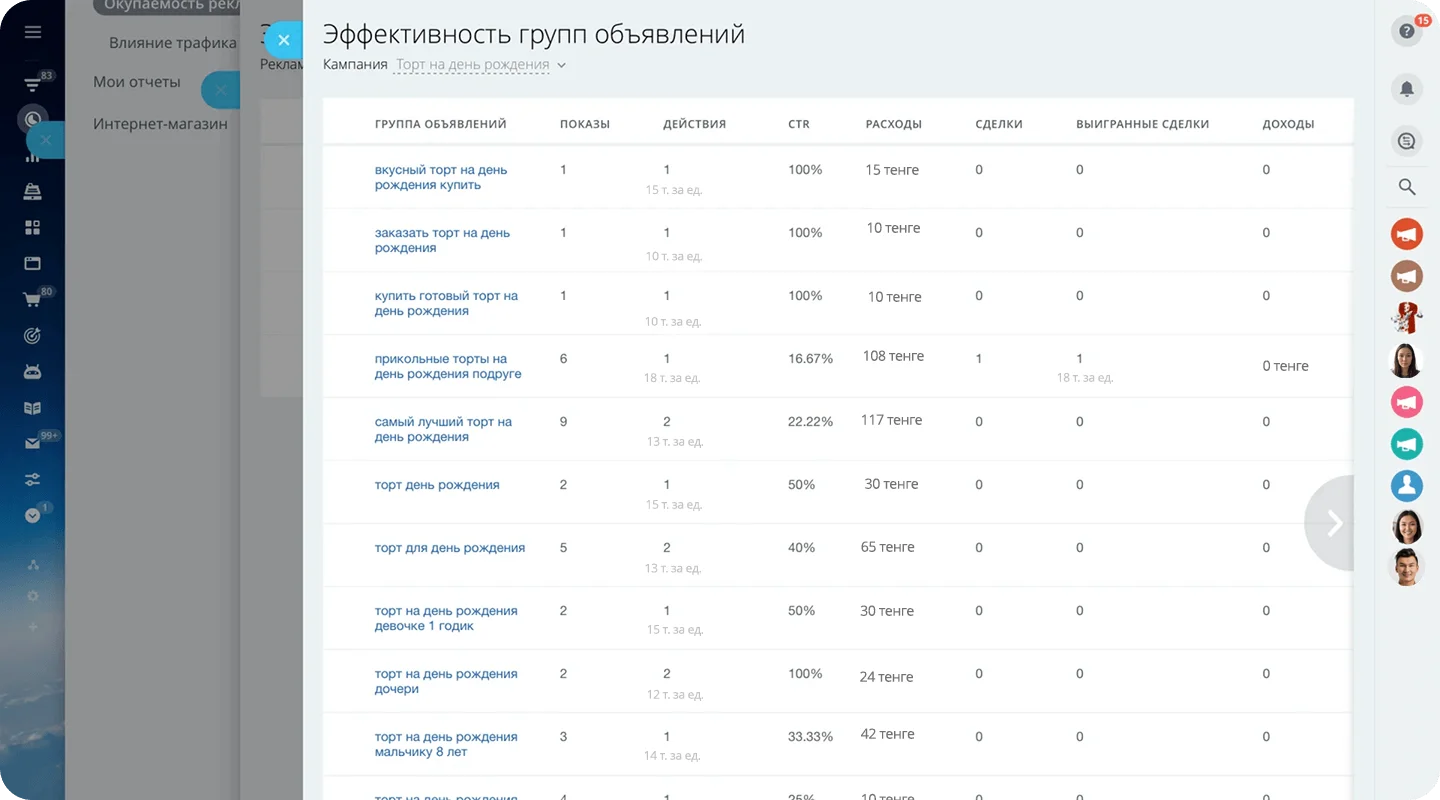Open the sliders settings icon in the left sidebar
The image size is (1440, 800).
click(33, 480)
